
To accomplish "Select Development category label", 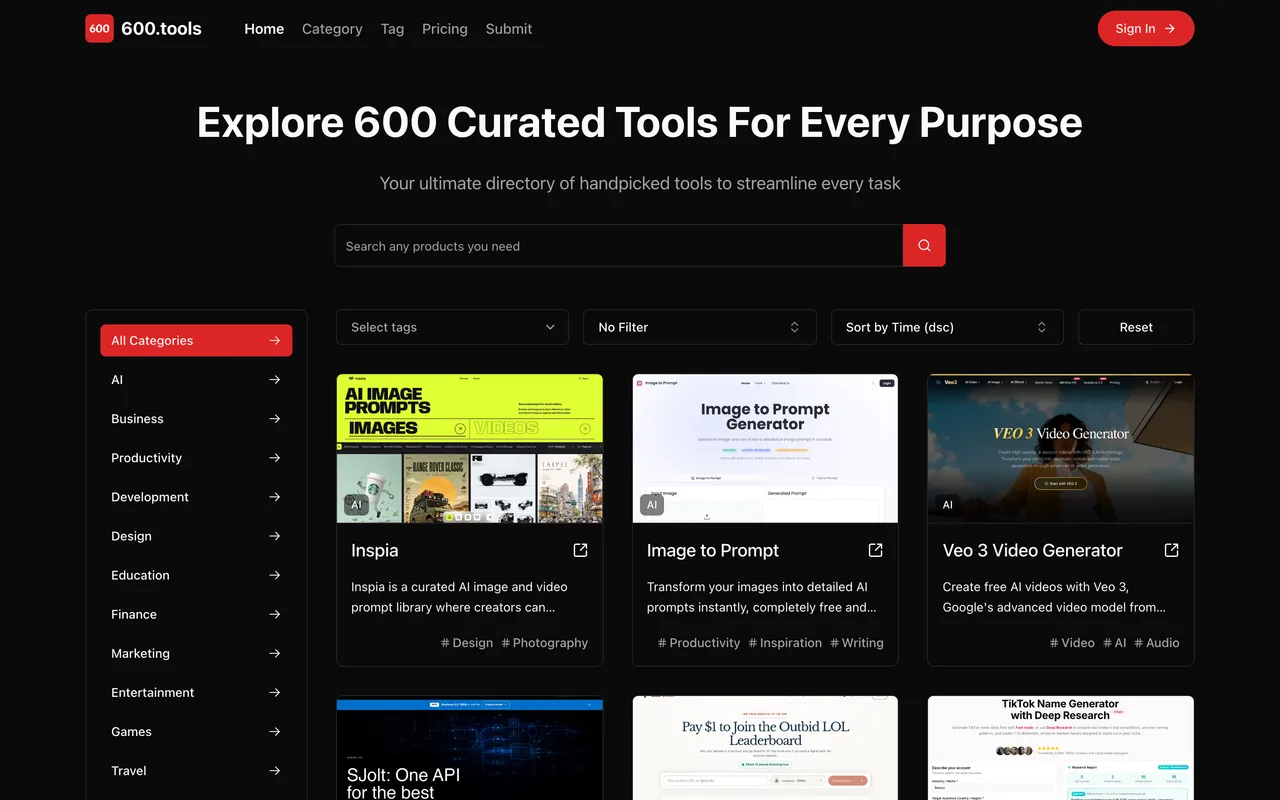I will pos(150,497).
